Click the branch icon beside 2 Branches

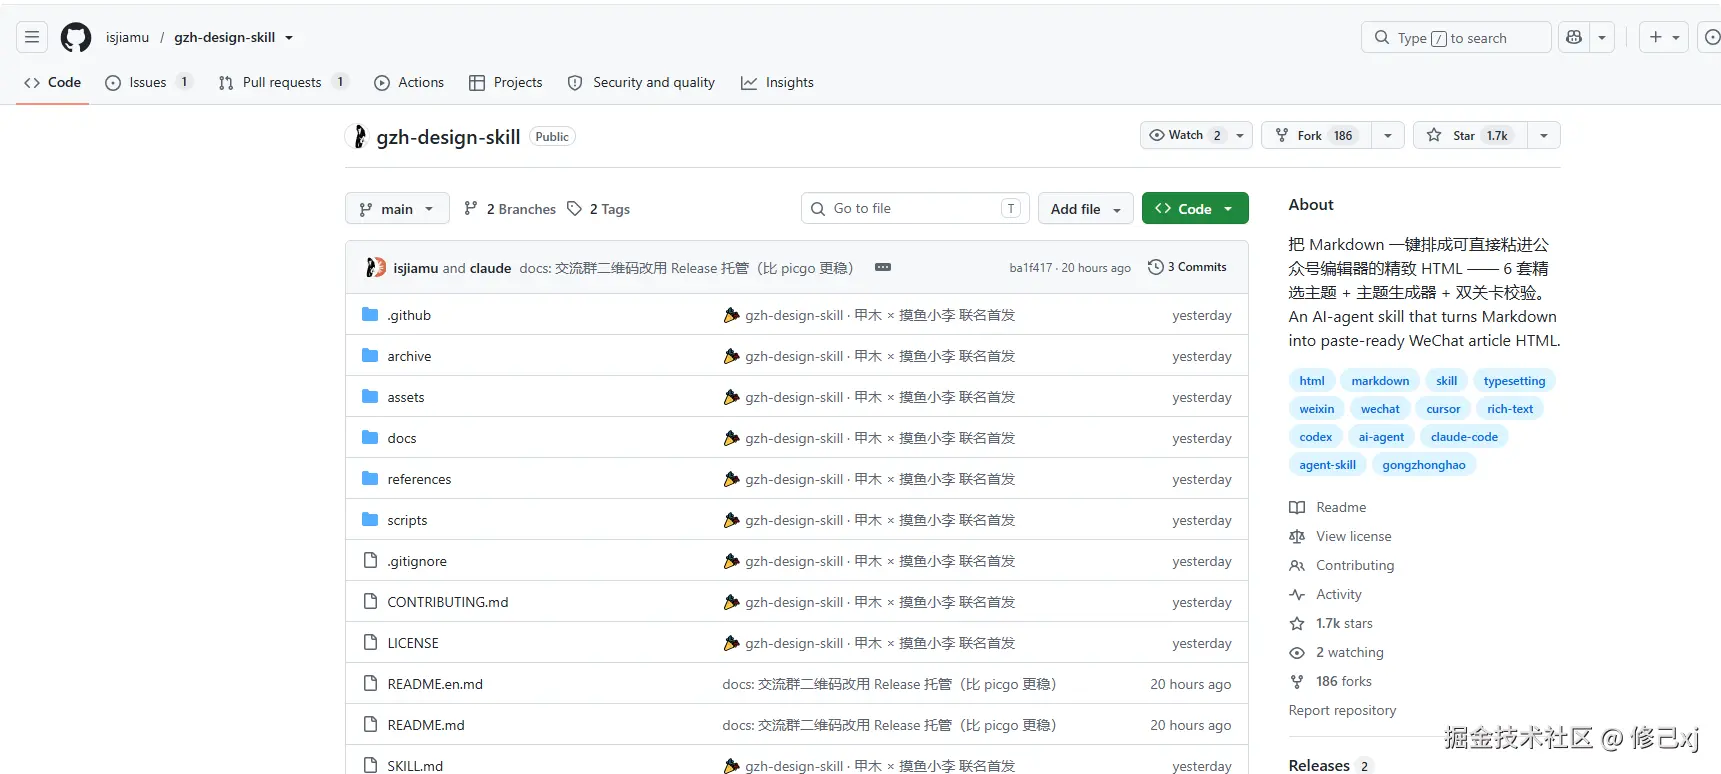(x=471, y=209)
